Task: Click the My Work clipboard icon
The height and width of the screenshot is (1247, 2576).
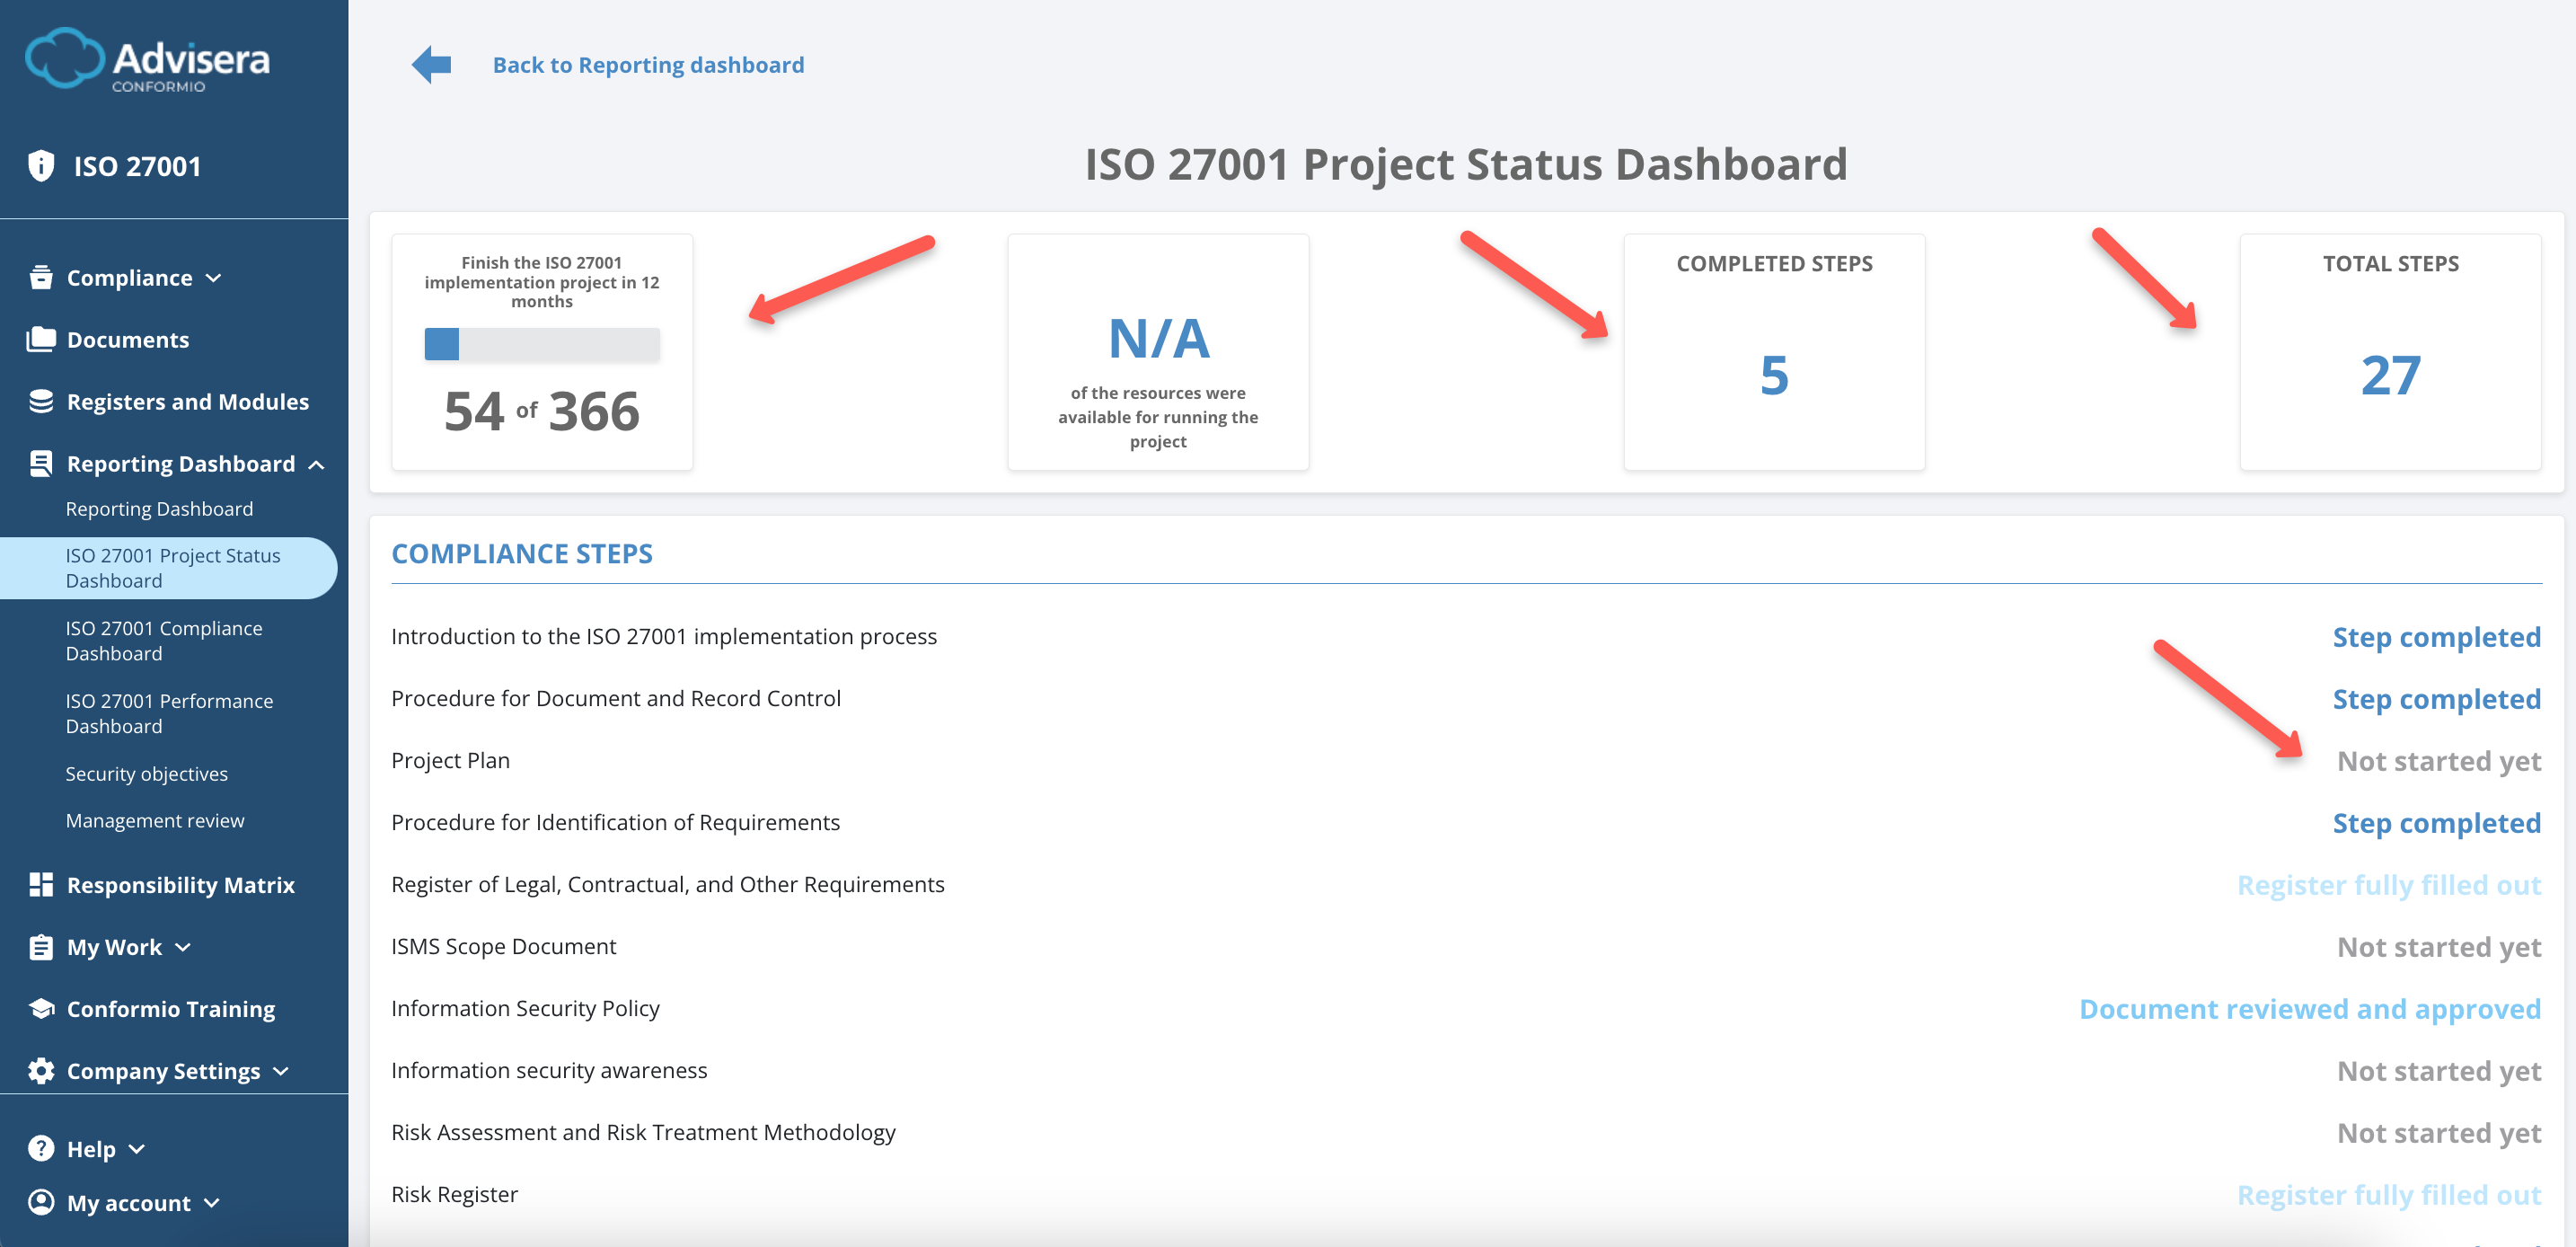Action: tap(40, 946)
